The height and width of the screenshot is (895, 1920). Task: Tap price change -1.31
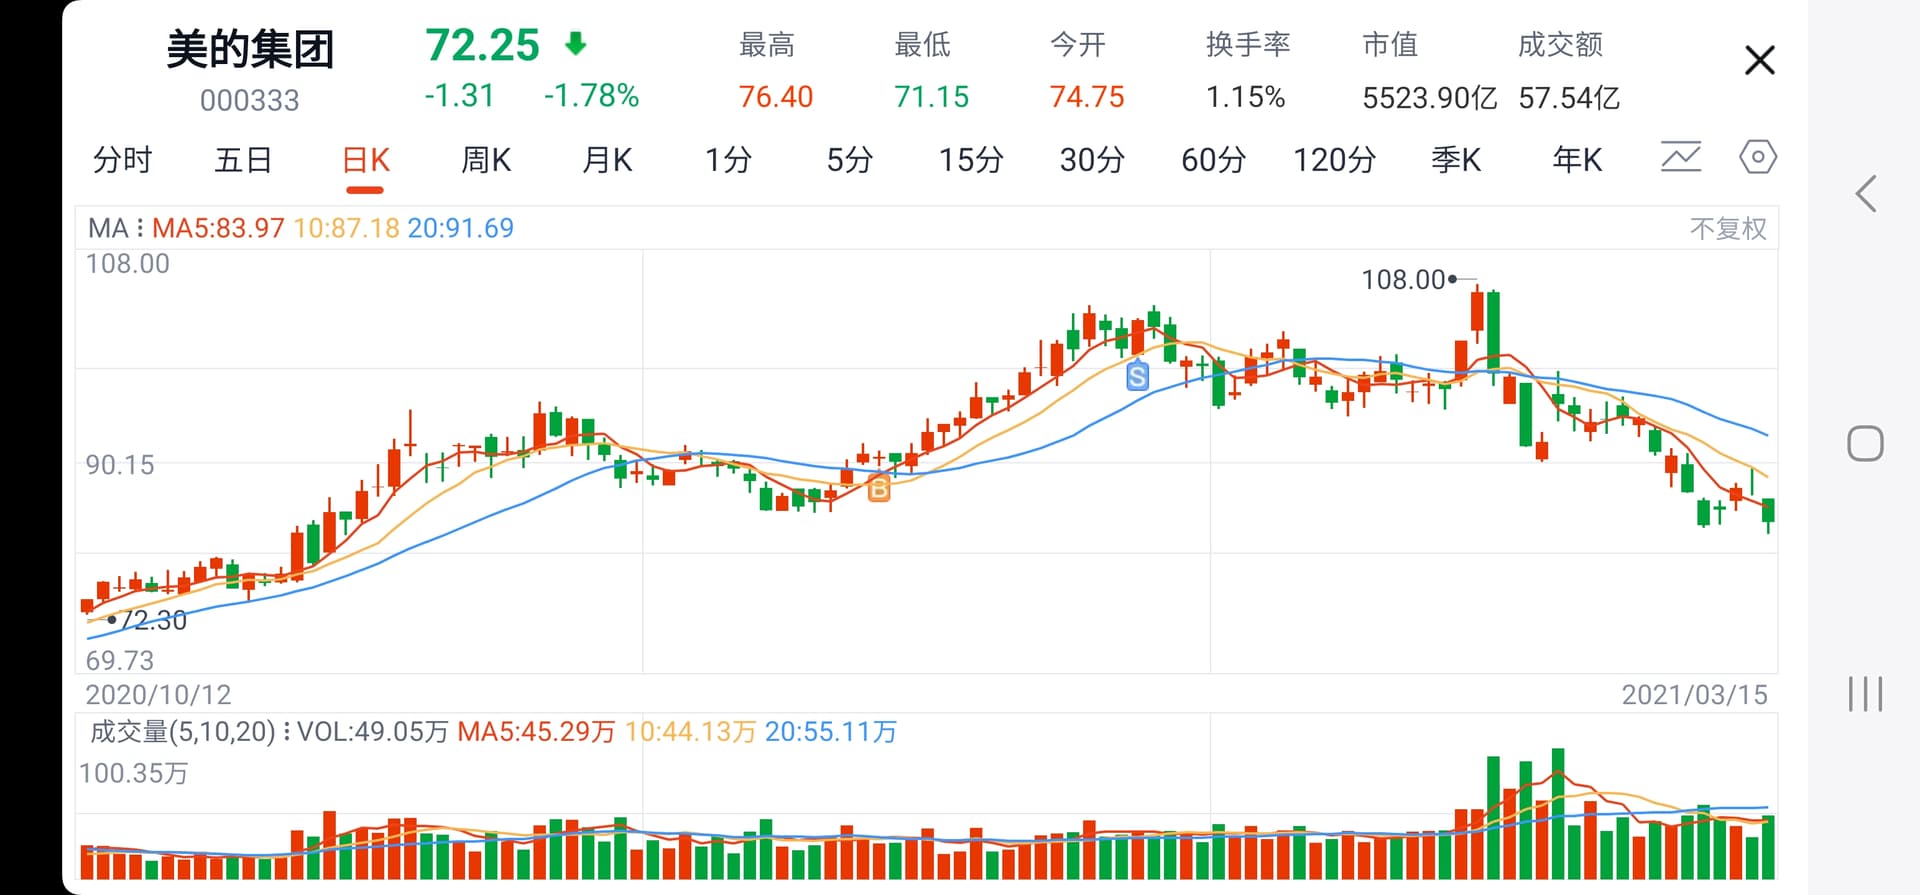(460, 96)
